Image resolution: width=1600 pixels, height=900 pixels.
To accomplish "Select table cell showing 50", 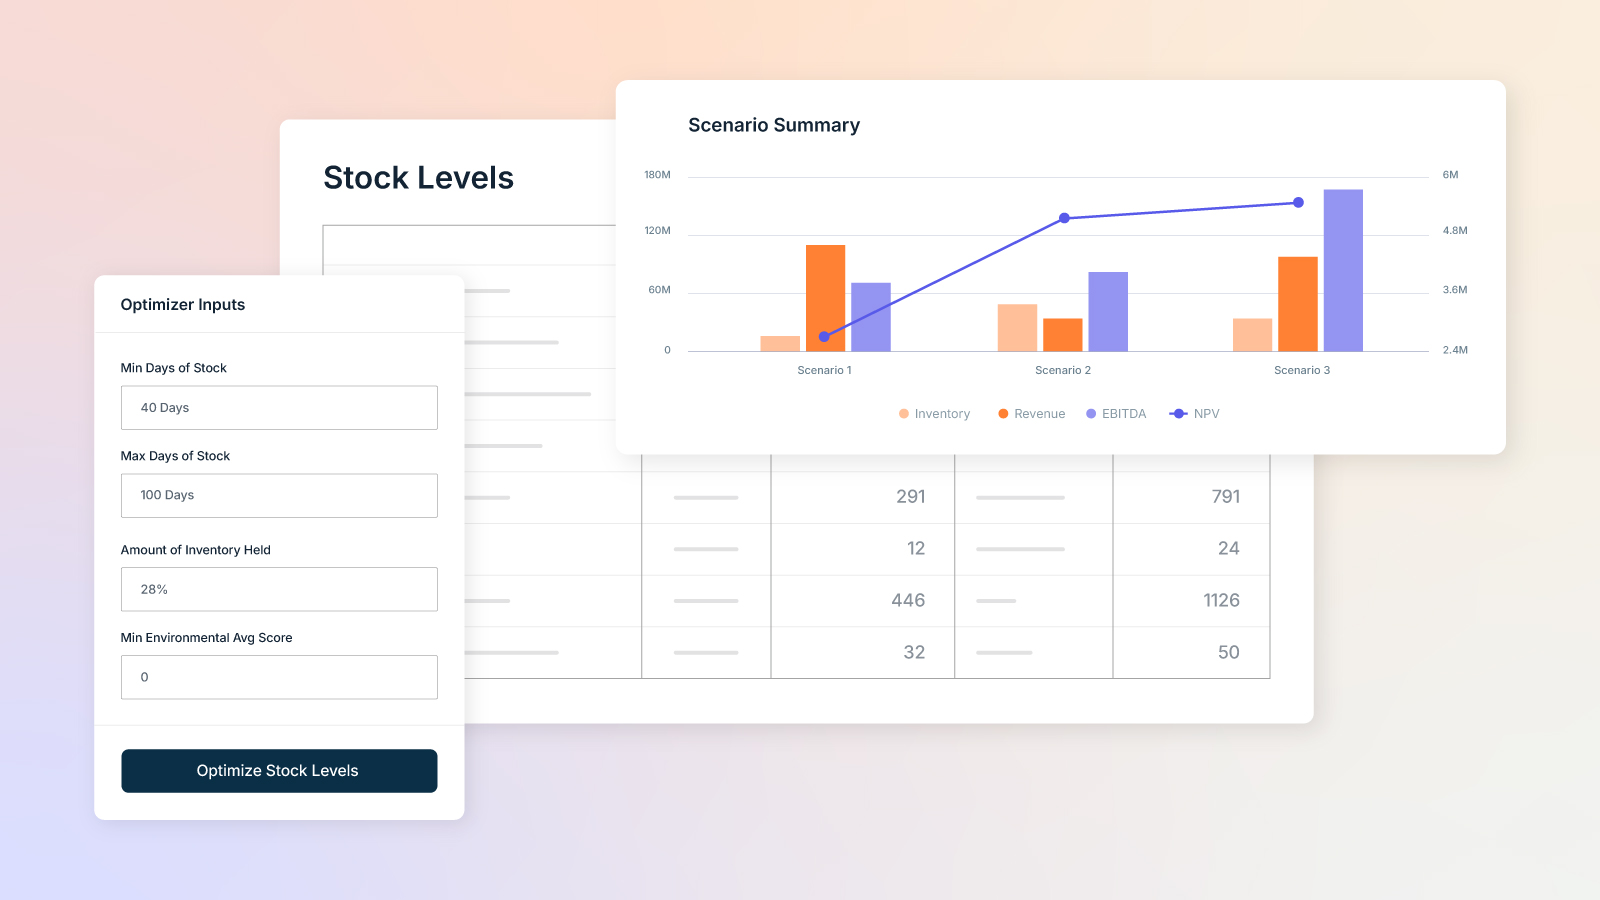I will click(1191, 653).
